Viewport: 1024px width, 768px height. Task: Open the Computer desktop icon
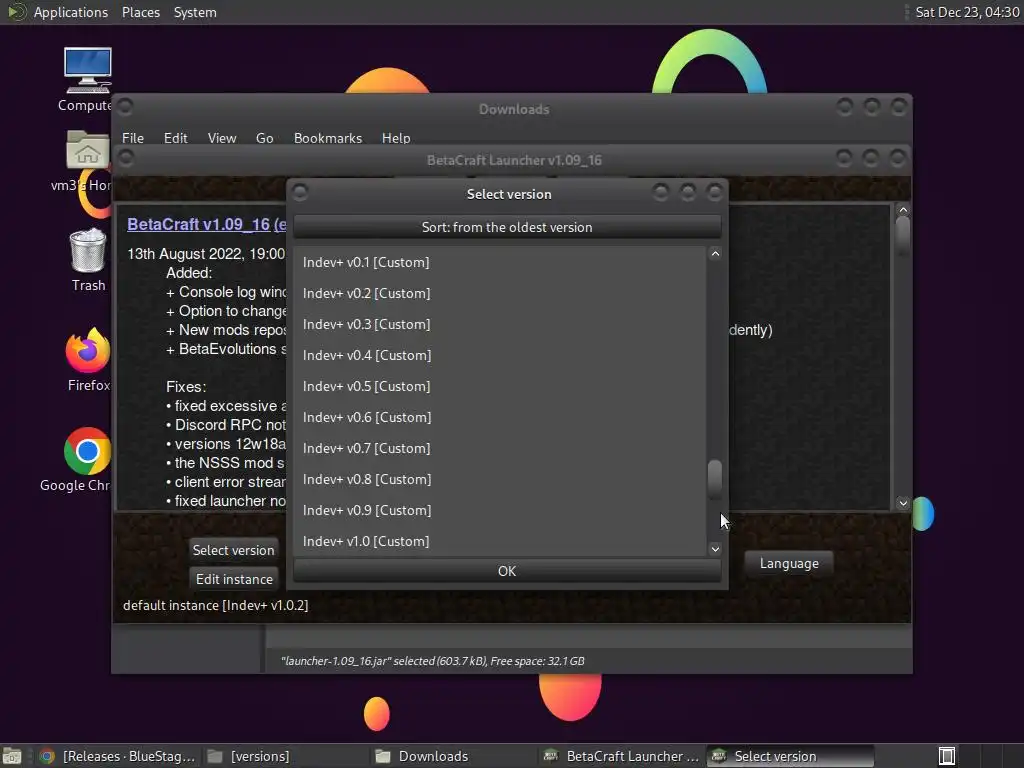(87, 79)
